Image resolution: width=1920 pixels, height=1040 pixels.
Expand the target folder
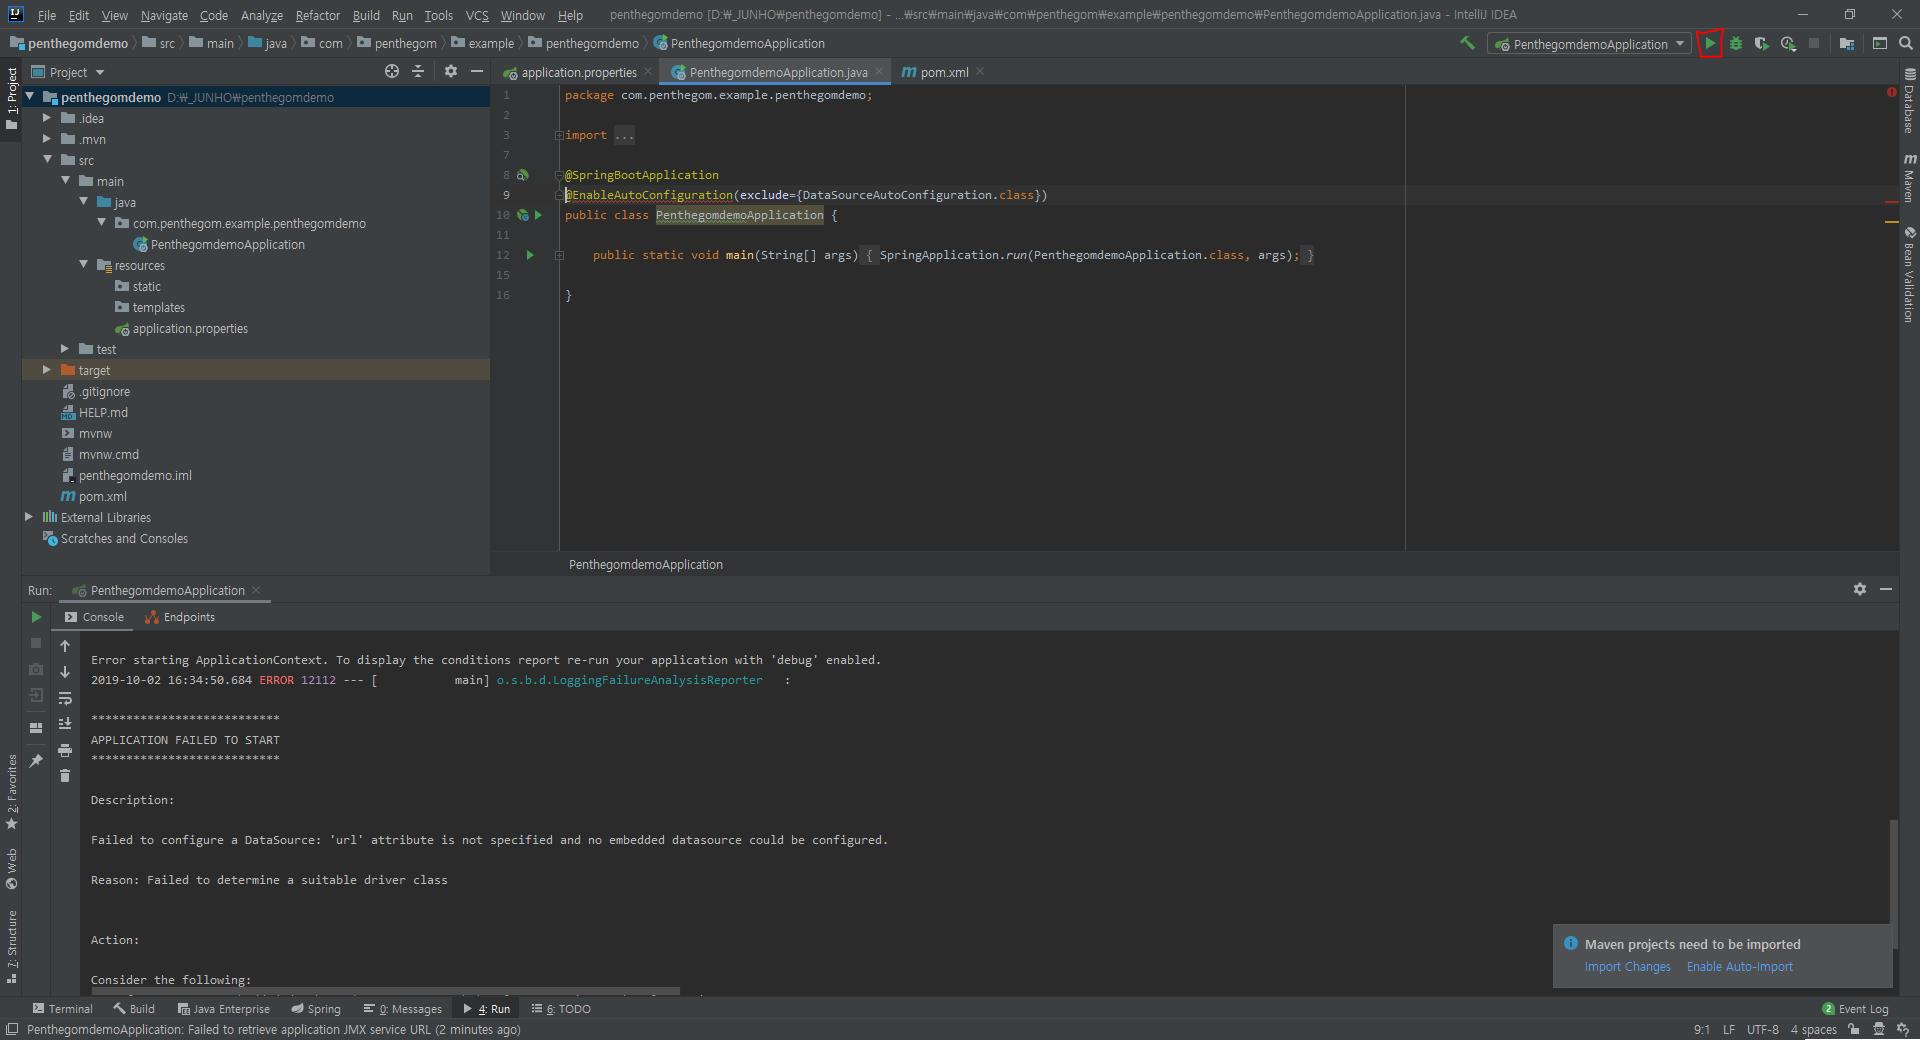[x=46, y=370]
